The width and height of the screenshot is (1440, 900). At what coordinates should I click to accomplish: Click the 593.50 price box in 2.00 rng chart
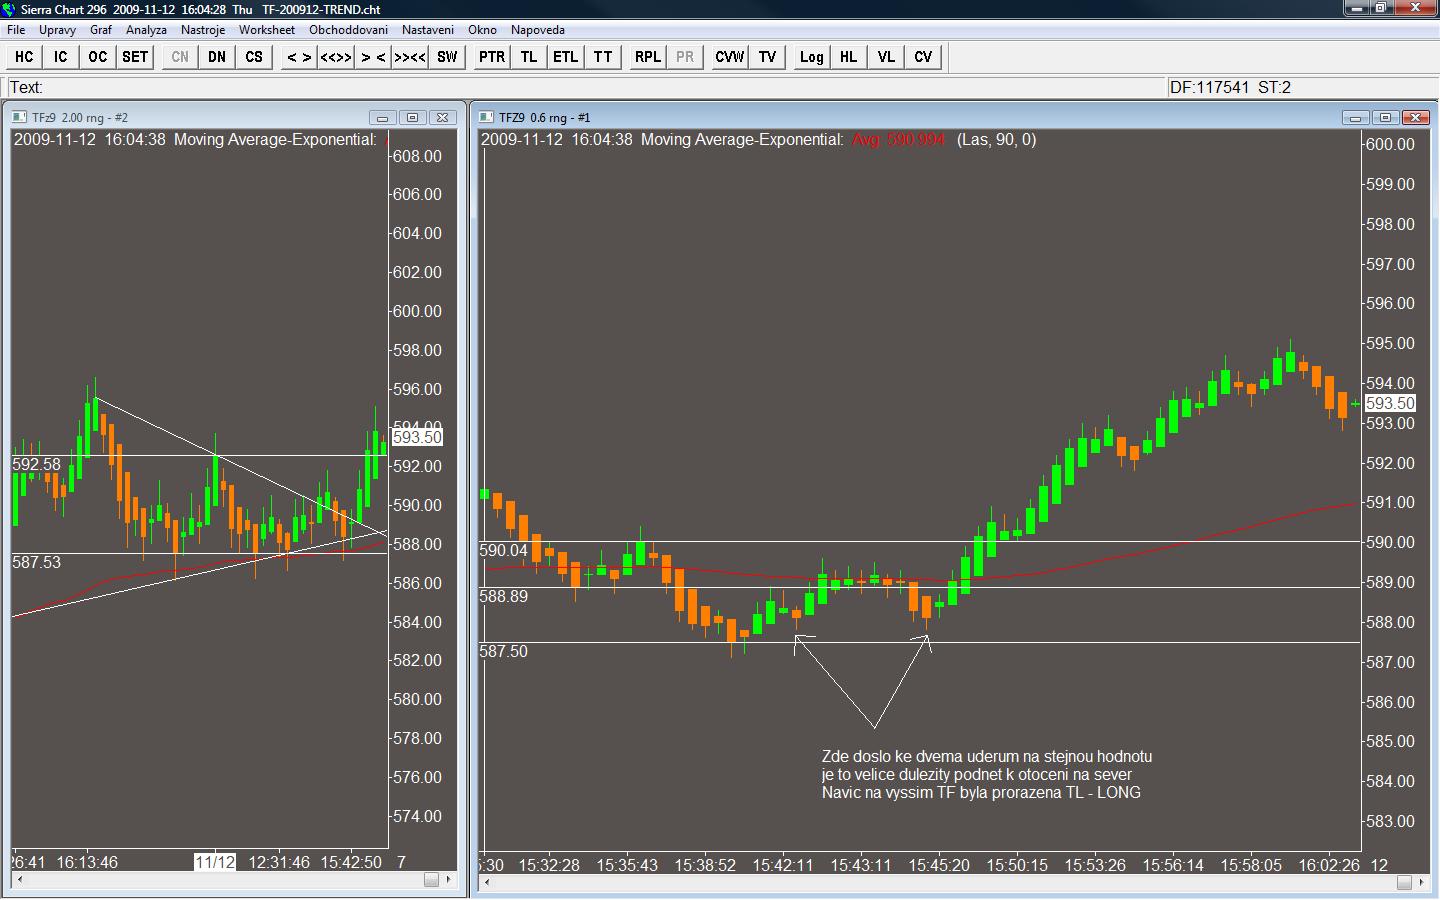(417, 437)
